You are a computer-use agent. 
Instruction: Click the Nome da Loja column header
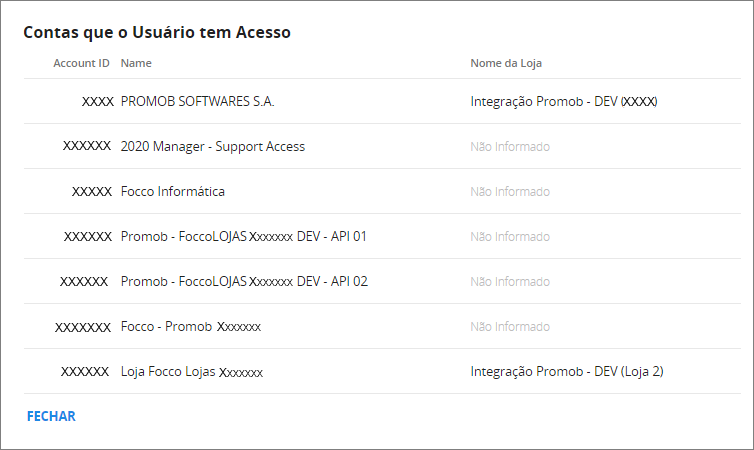pyautogui.click(x=506, y=63)
